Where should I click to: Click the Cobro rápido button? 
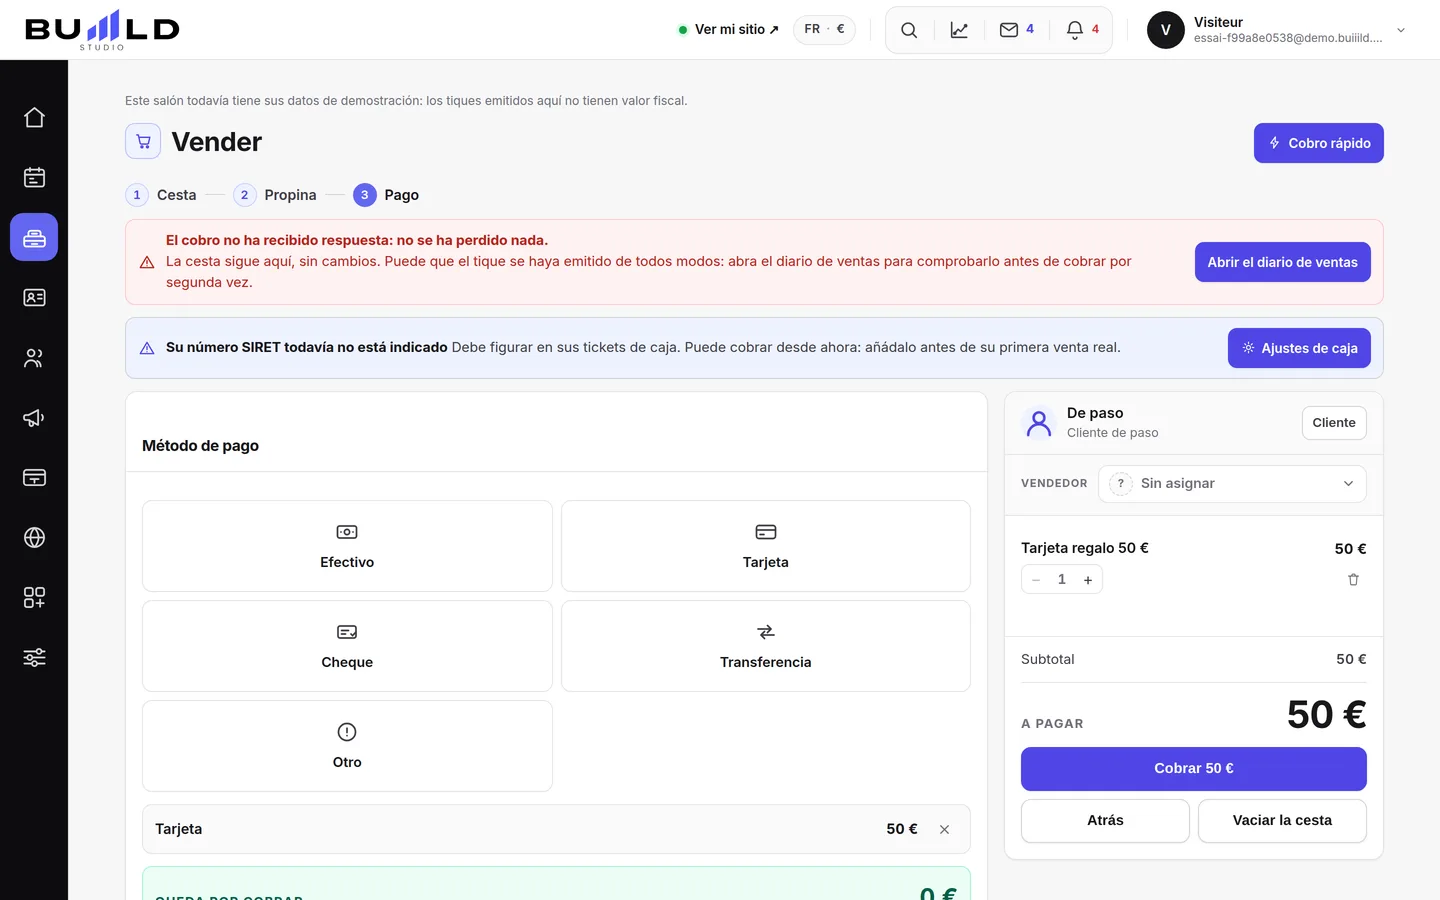(x=1319, y=143)
